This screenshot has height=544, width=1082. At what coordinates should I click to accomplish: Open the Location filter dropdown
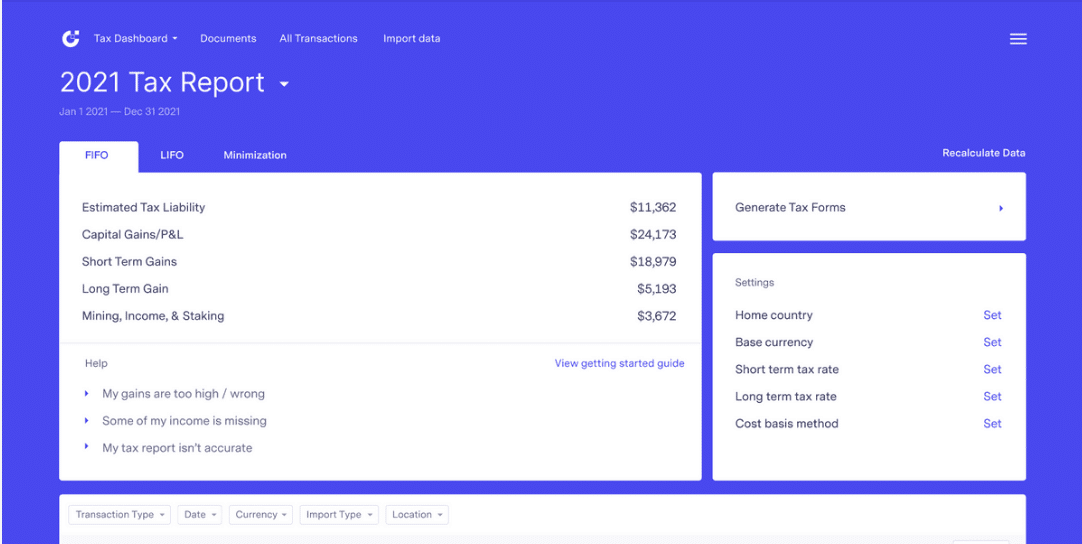pyautogui.click(x=417, y=515)
